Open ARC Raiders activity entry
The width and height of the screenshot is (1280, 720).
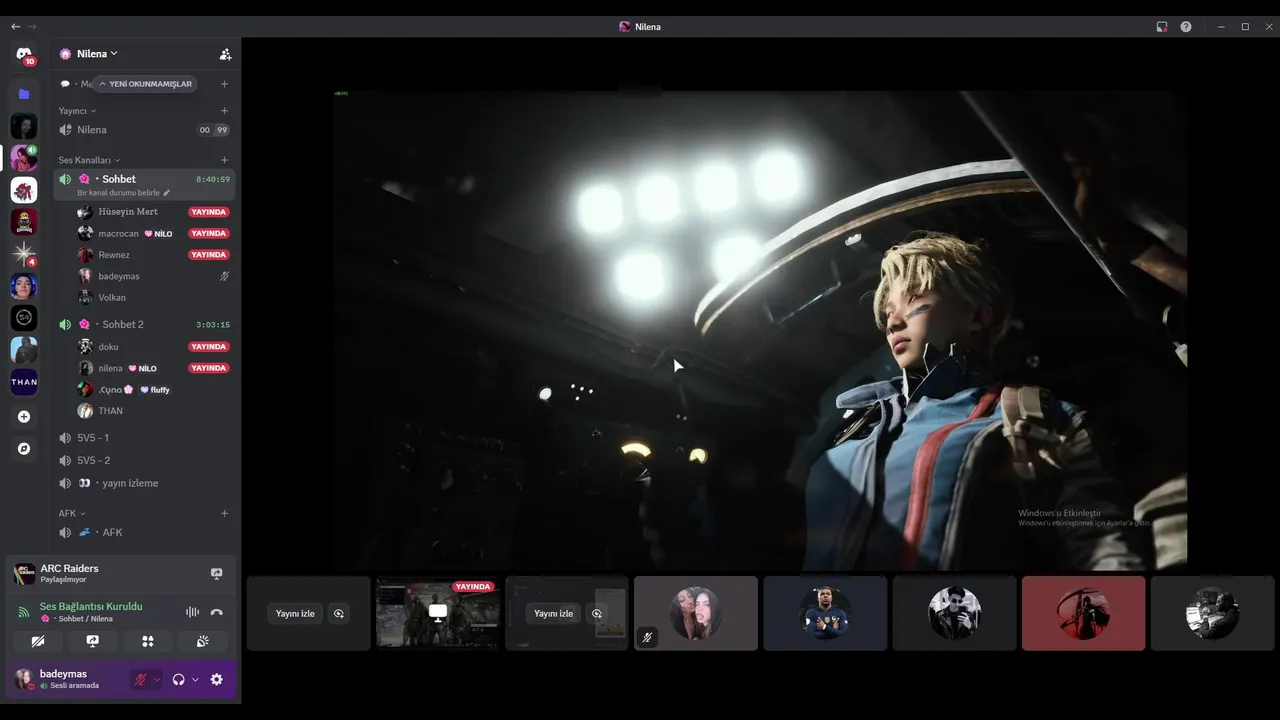click(68, 573)
